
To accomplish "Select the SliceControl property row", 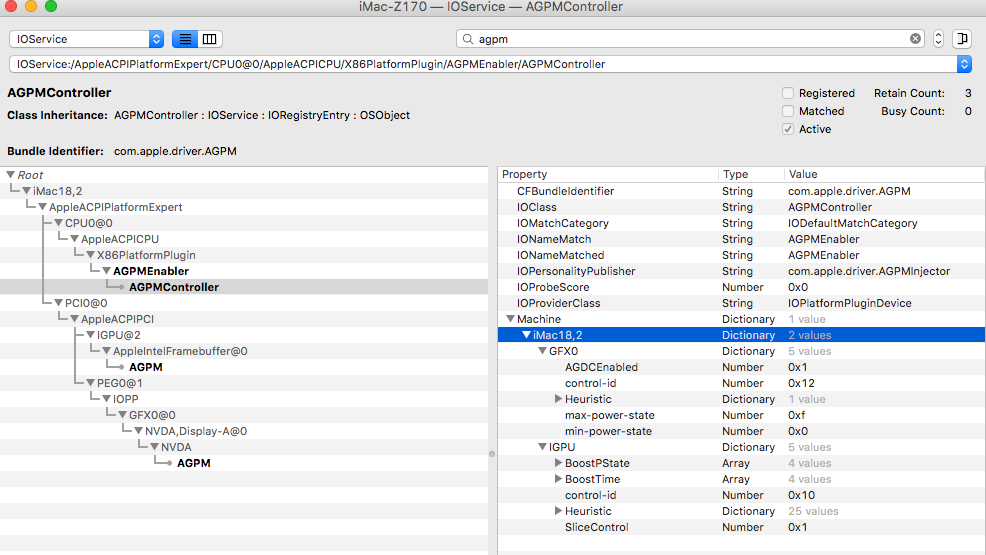I will (x=741, y=527).
